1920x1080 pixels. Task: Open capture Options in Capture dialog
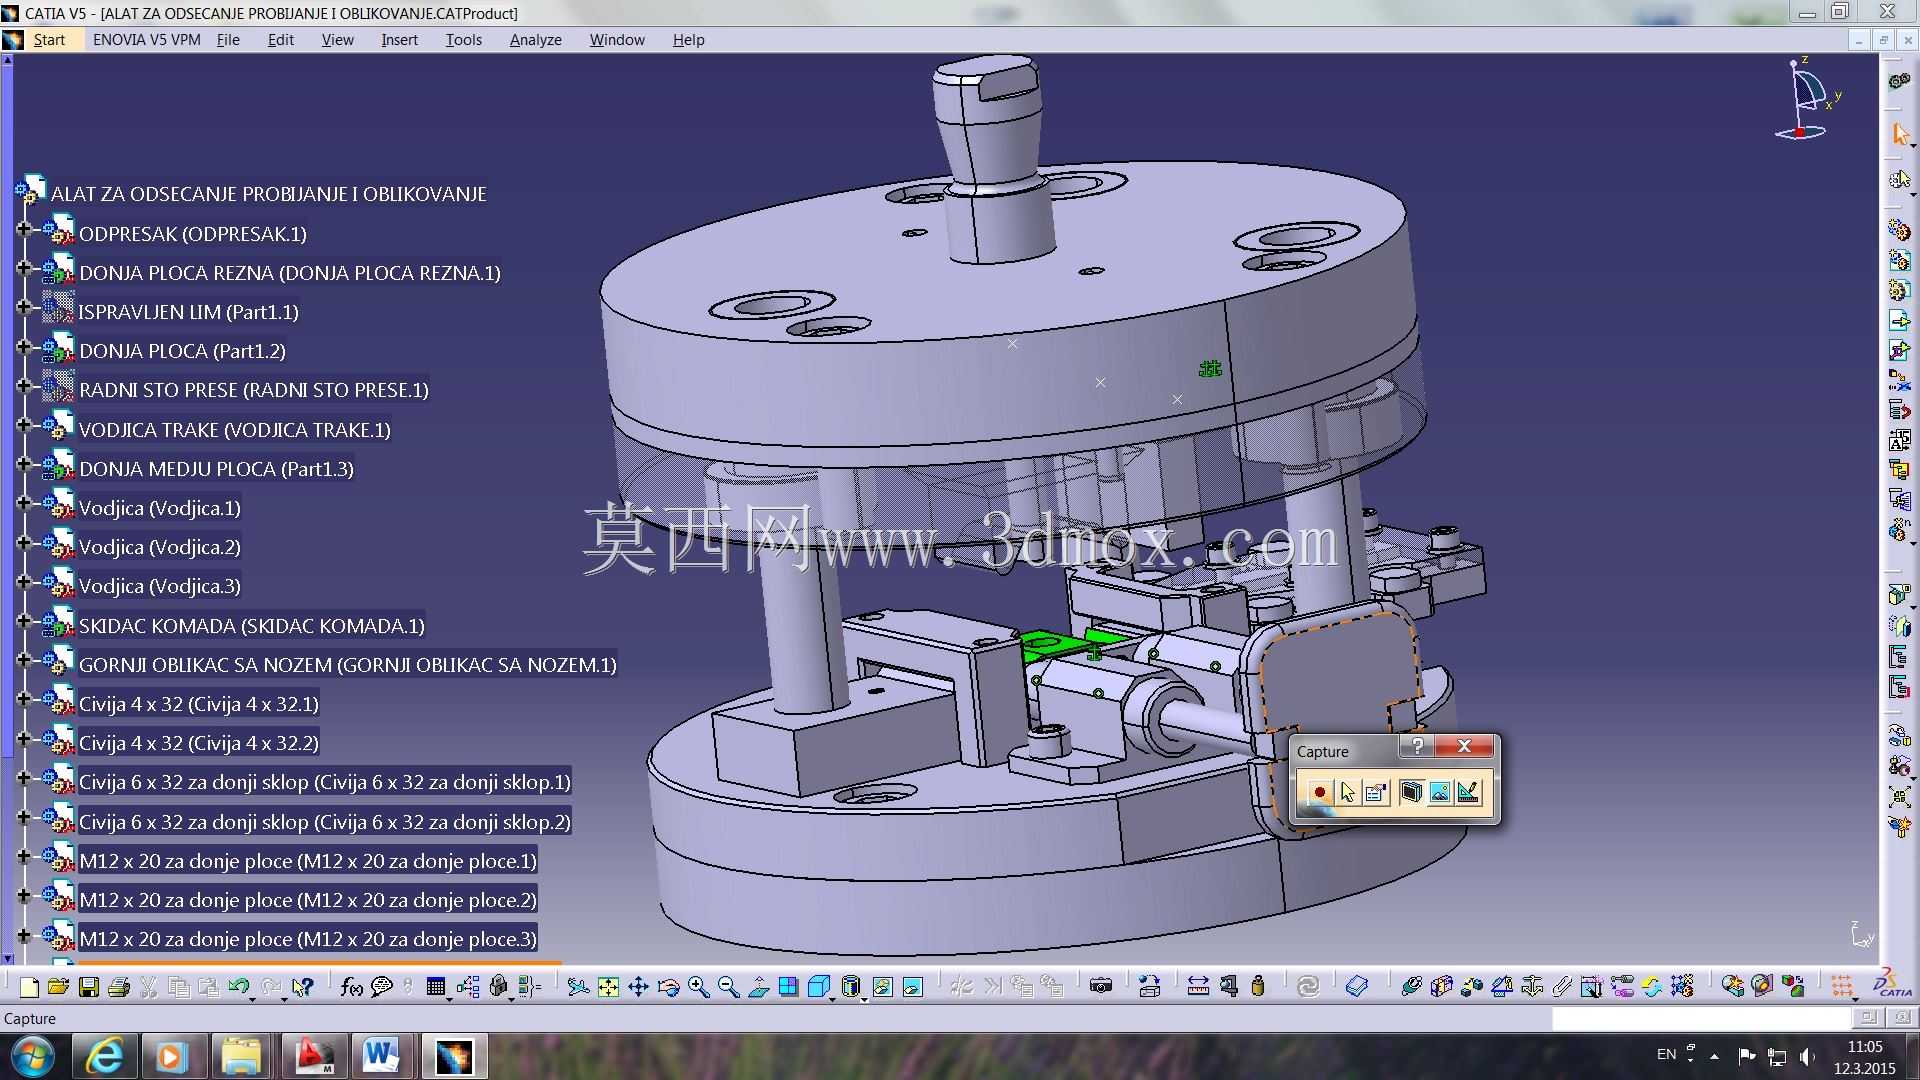coord(1375,792)
